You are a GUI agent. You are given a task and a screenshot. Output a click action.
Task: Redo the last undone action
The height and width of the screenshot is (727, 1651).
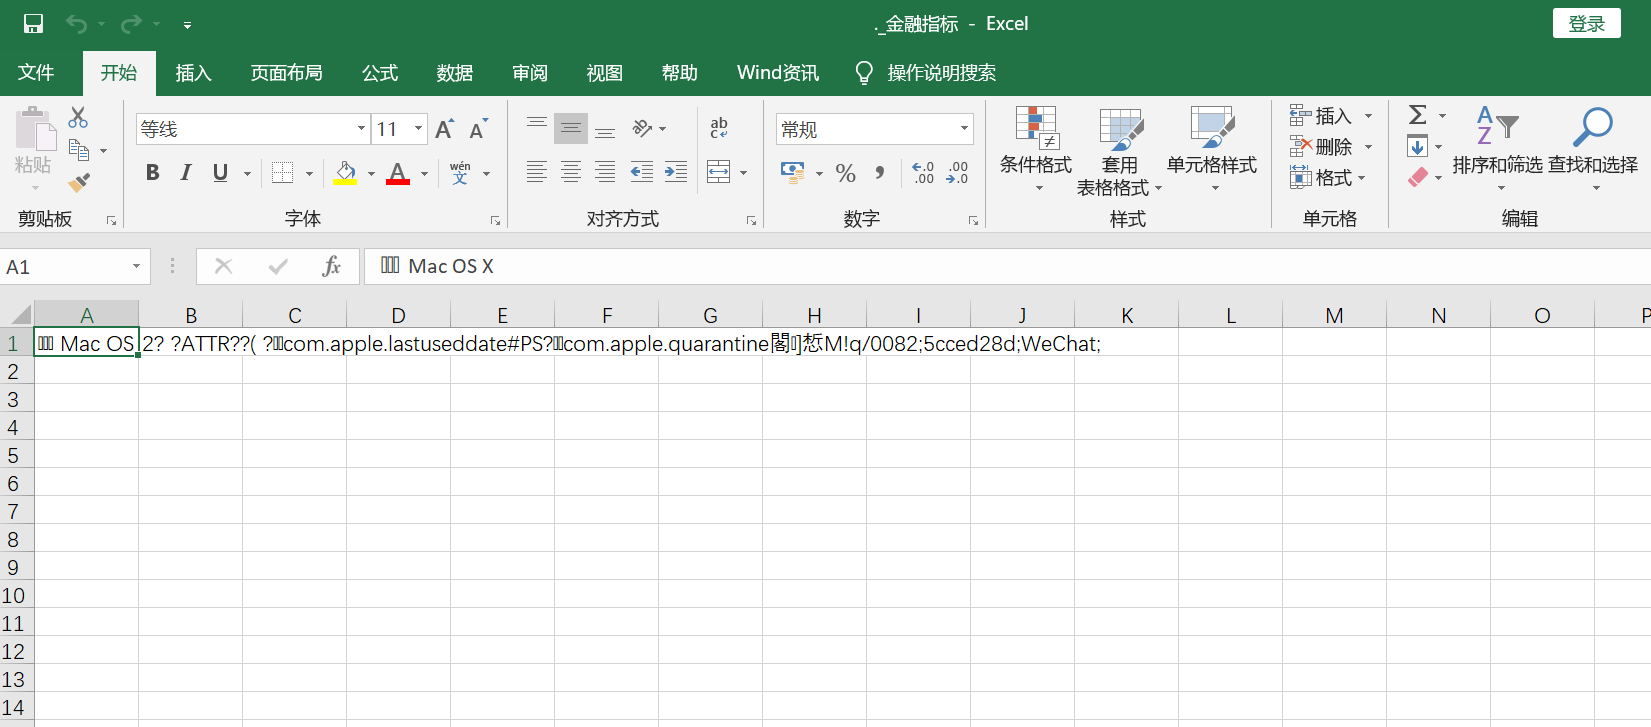tap(131, 23)
